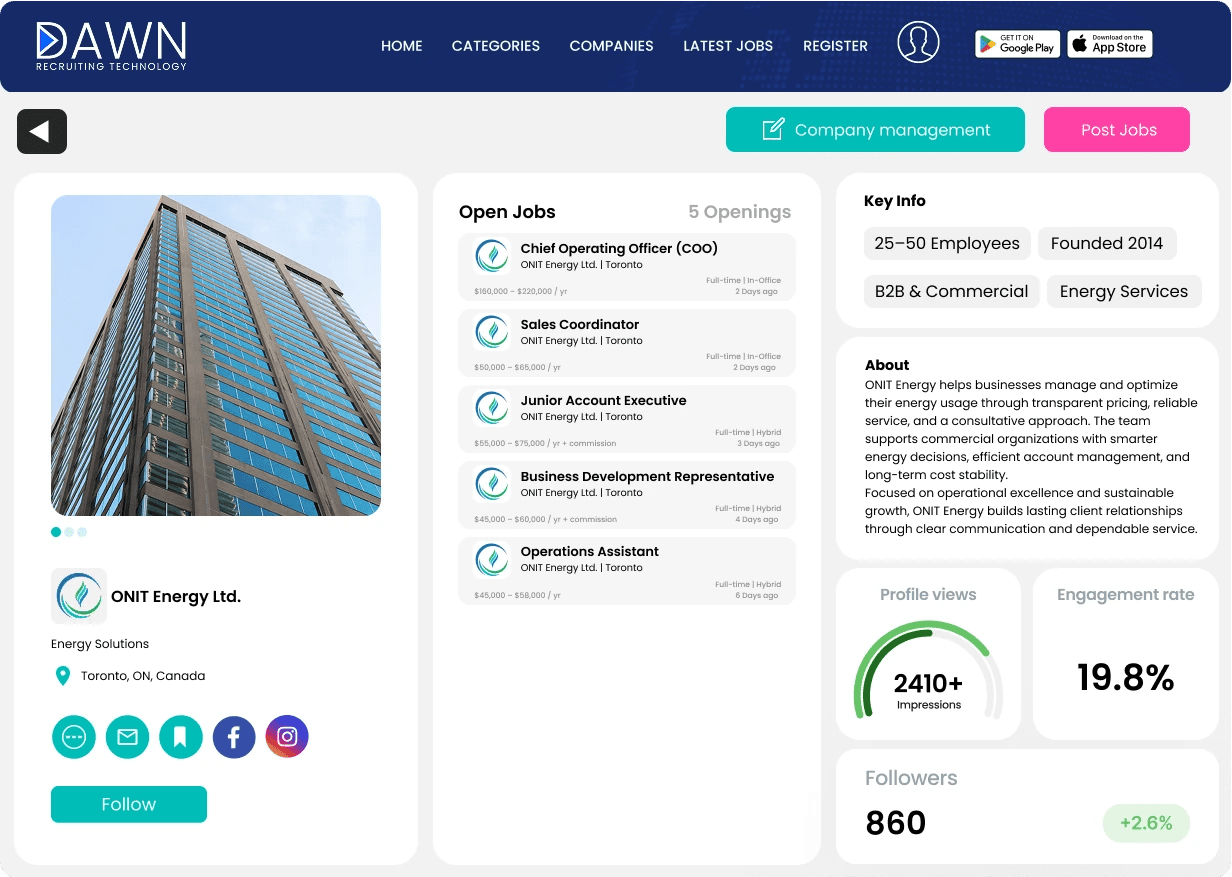Open the Junior Account Executive job listing

click(627, 419)
